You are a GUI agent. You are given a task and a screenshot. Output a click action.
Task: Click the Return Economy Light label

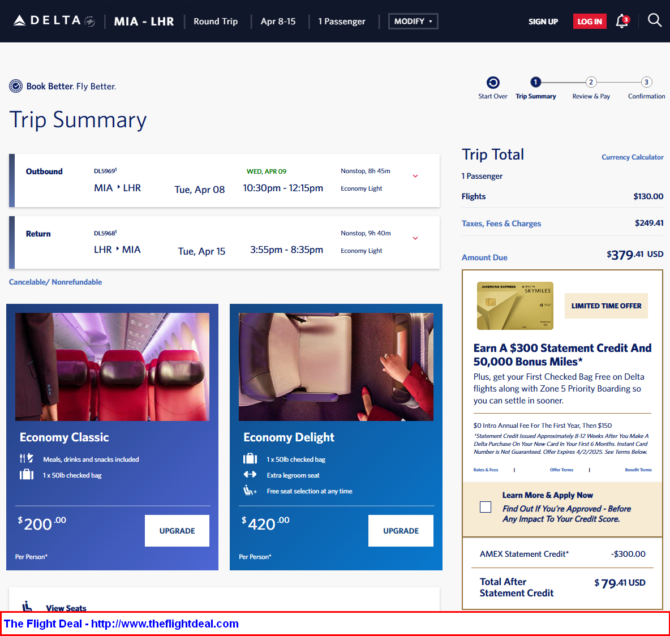click(x=361, y=250)
